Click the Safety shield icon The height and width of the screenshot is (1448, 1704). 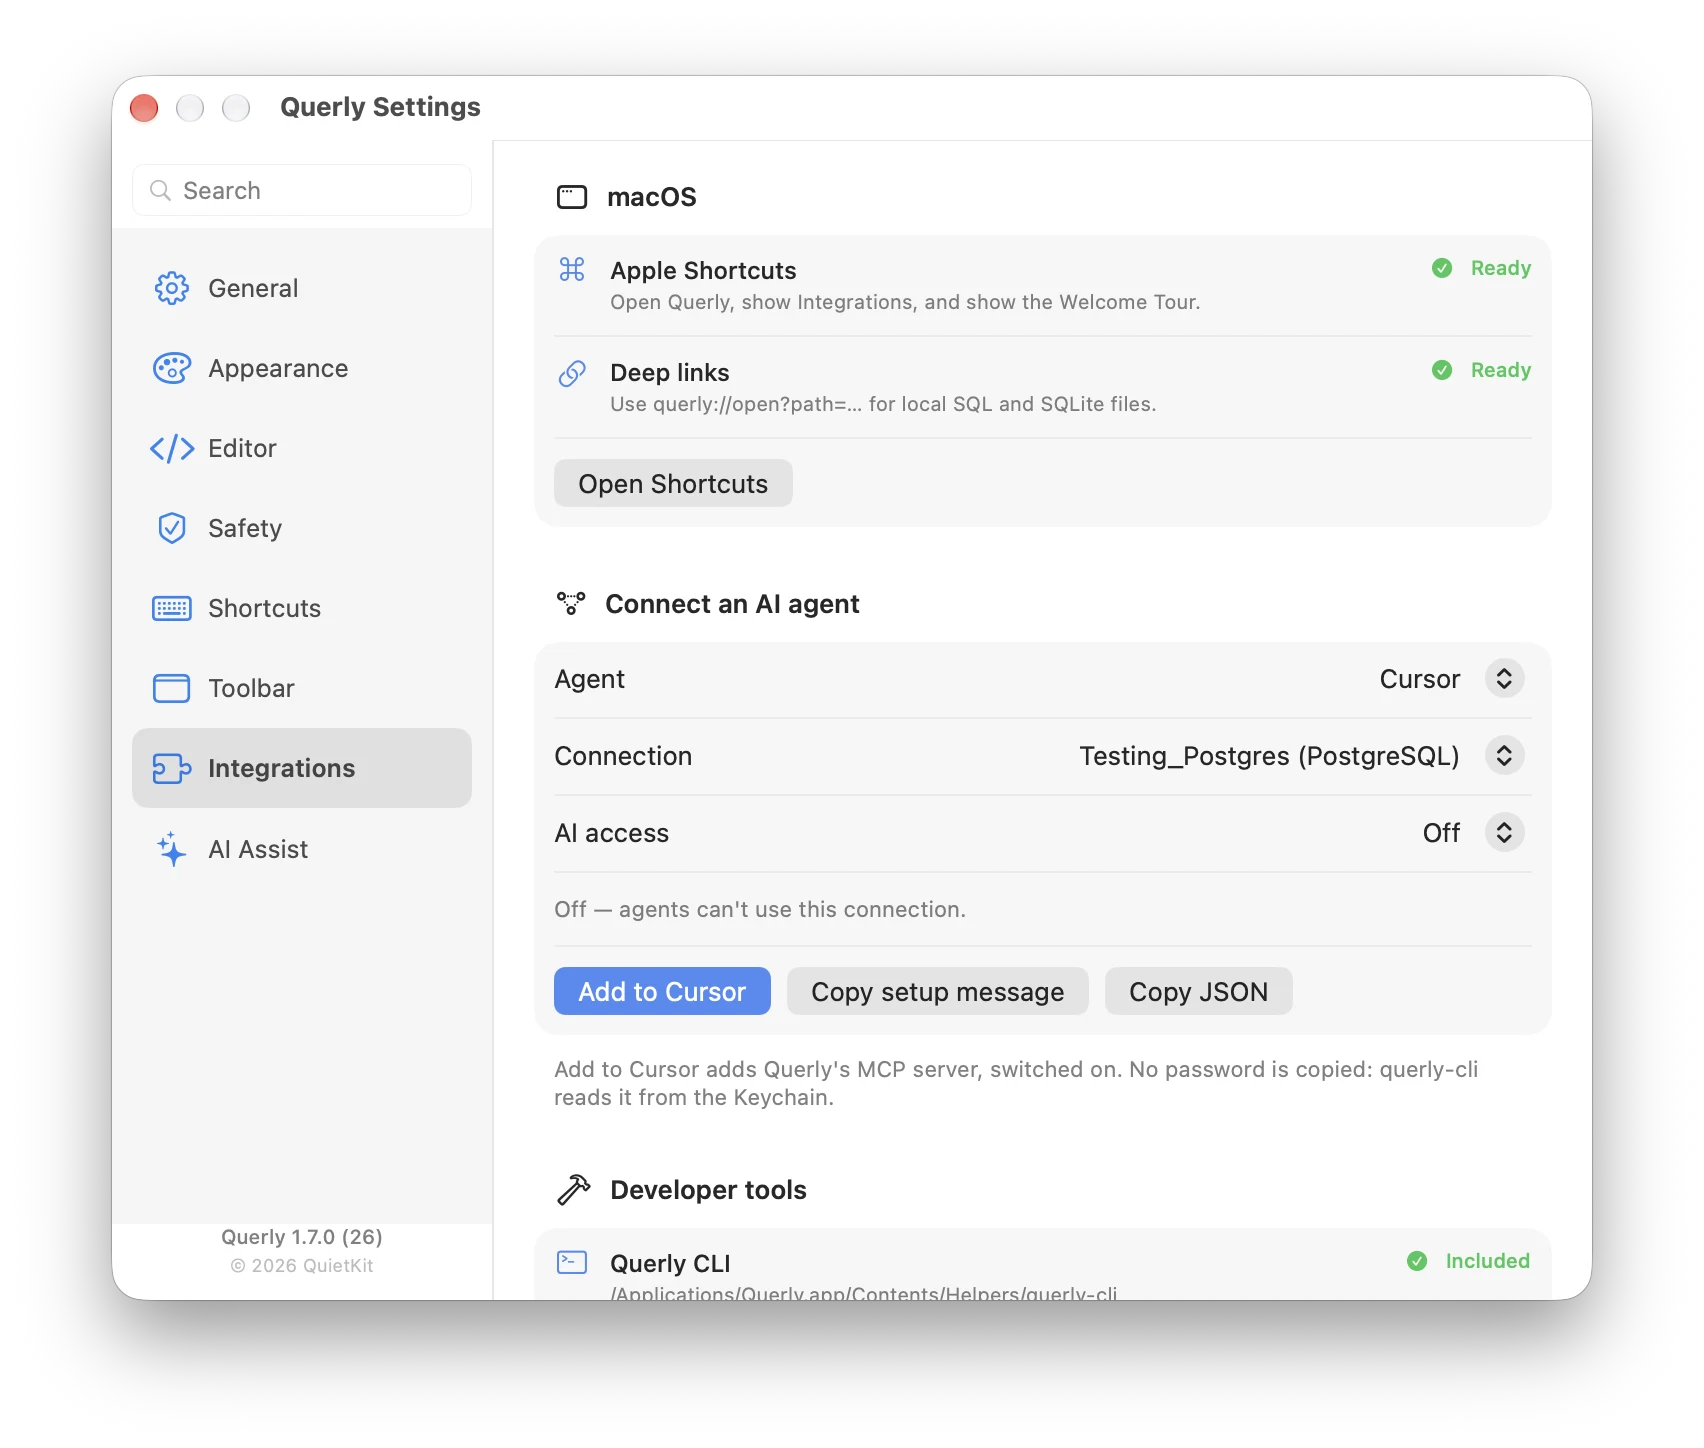point(171,528)
